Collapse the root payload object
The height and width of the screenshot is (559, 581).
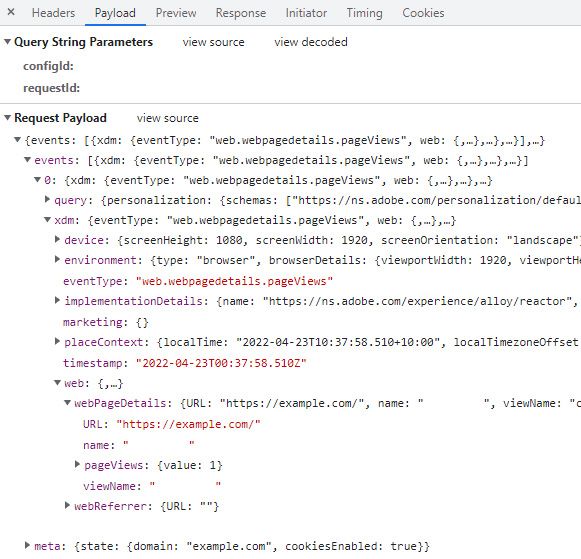[x=17, y=140]
